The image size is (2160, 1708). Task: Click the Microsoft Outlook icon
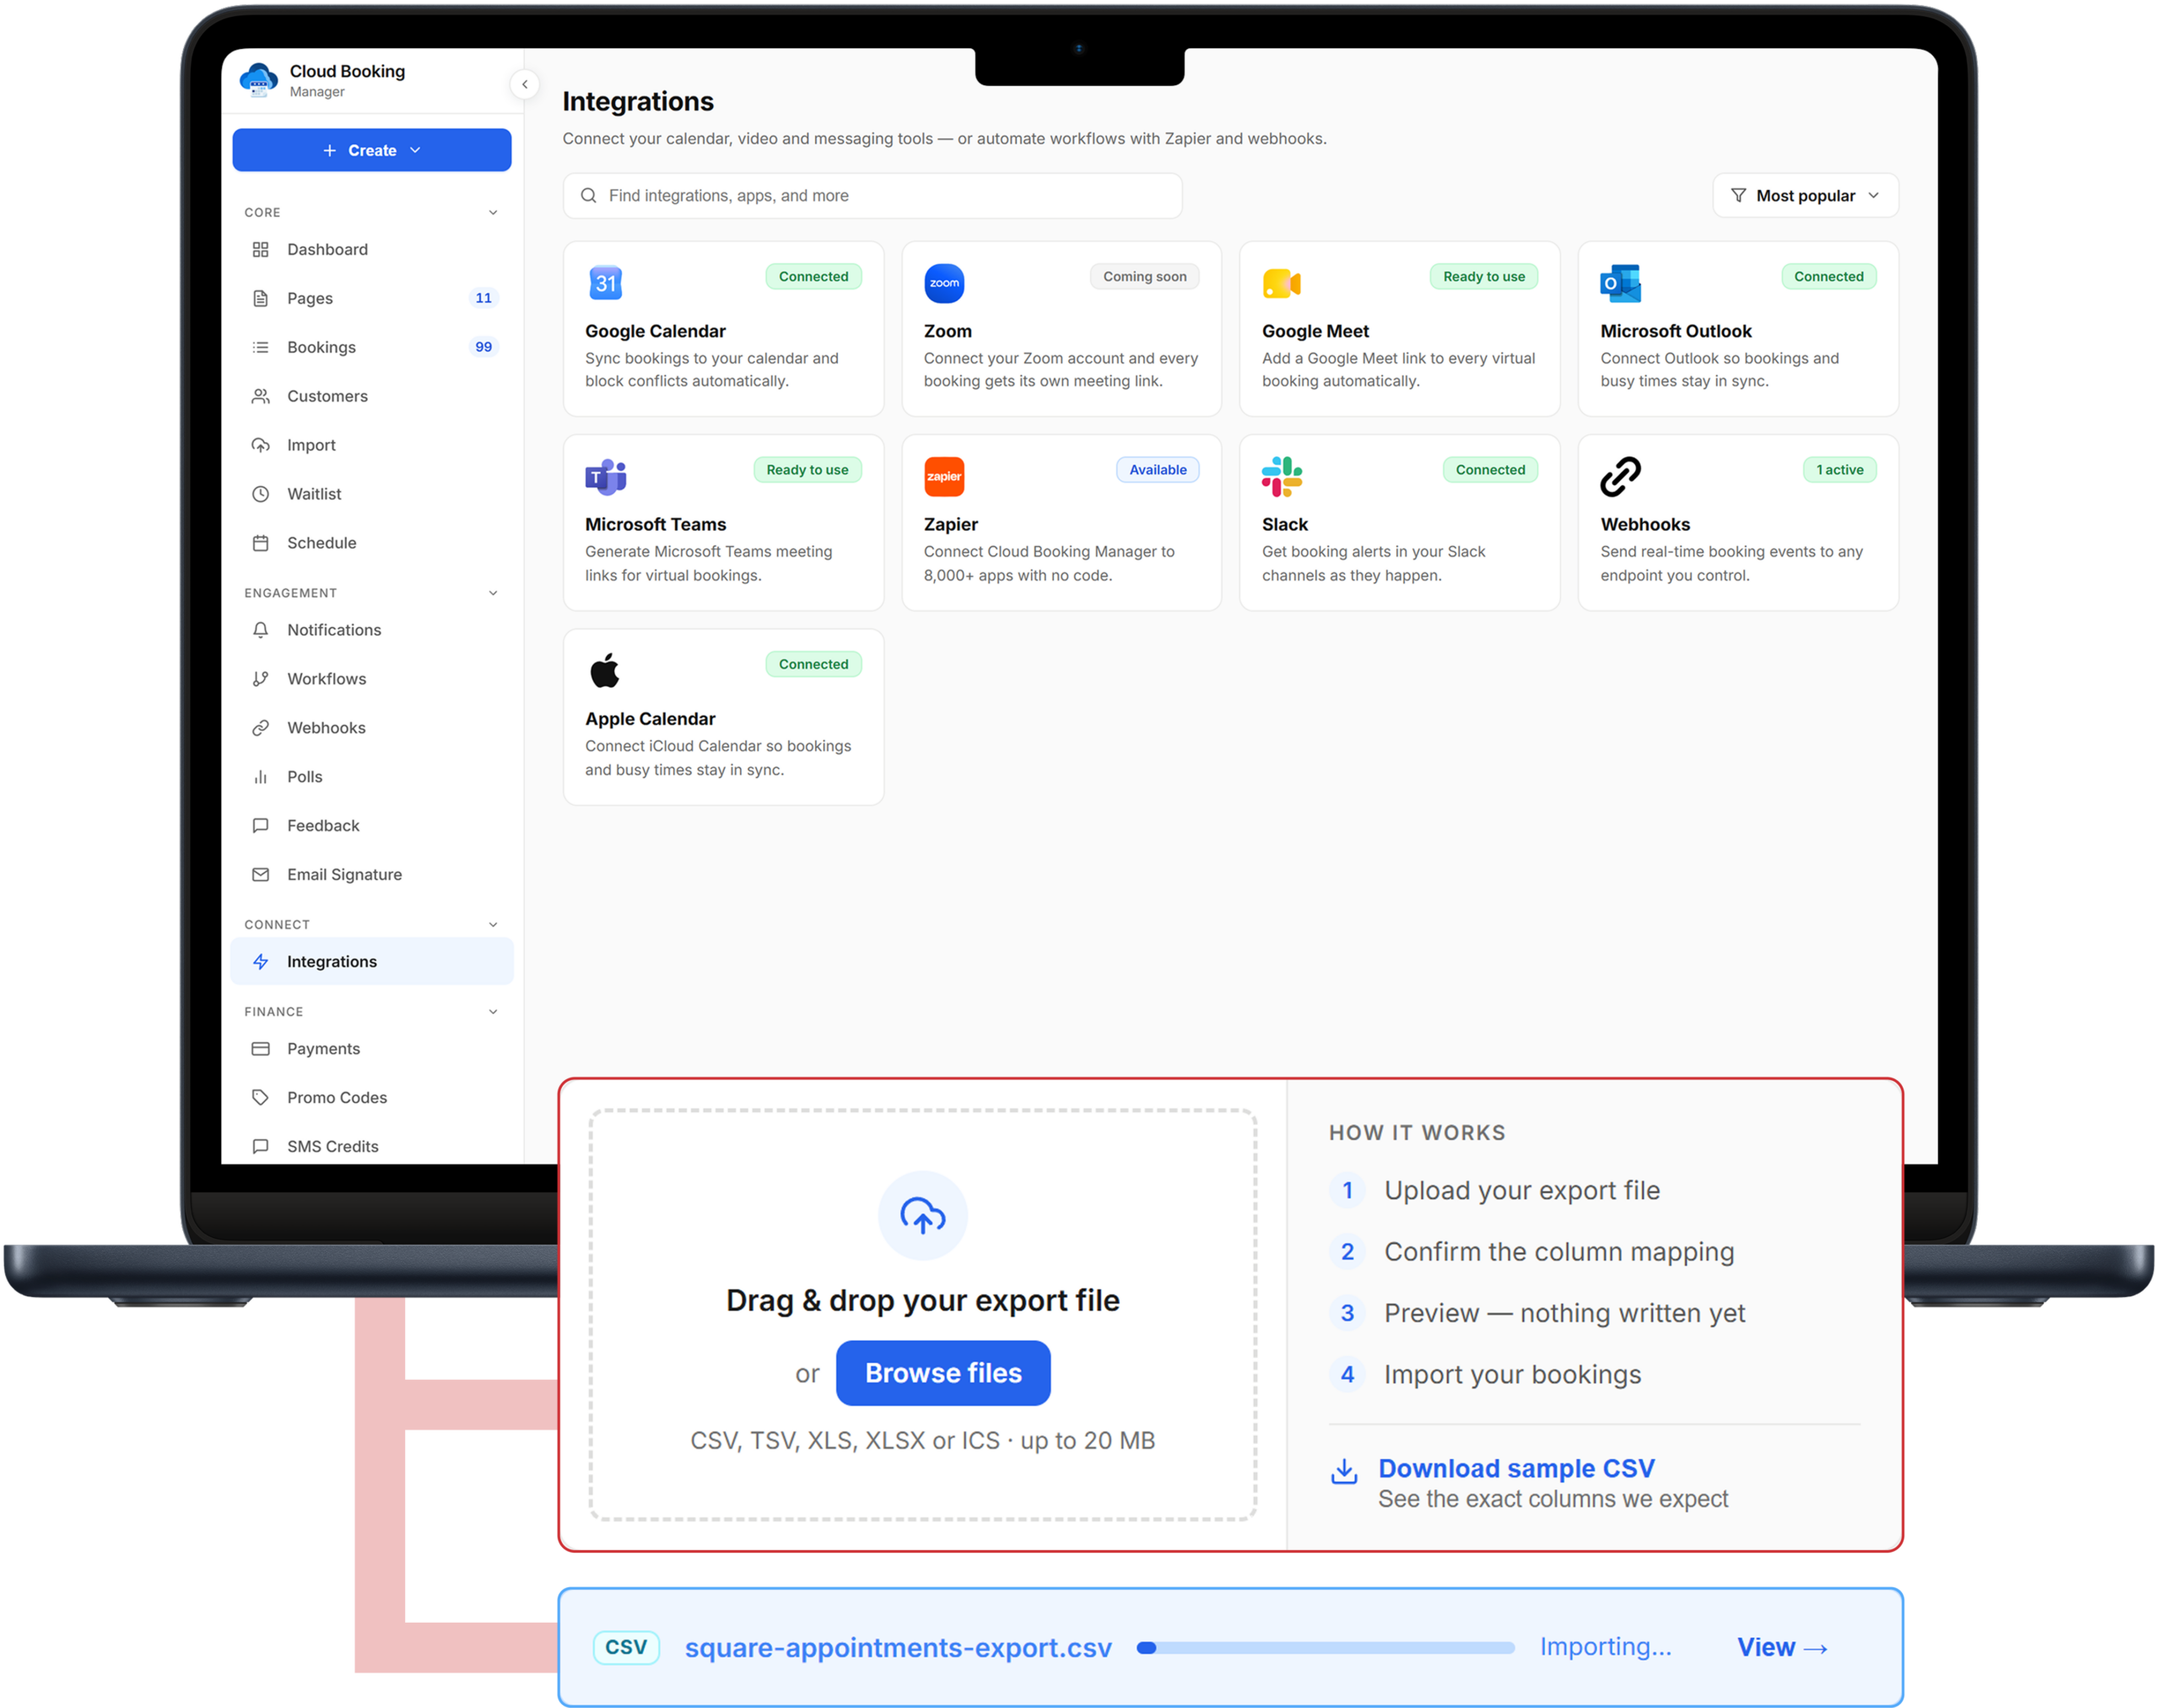pos(1620,283)
